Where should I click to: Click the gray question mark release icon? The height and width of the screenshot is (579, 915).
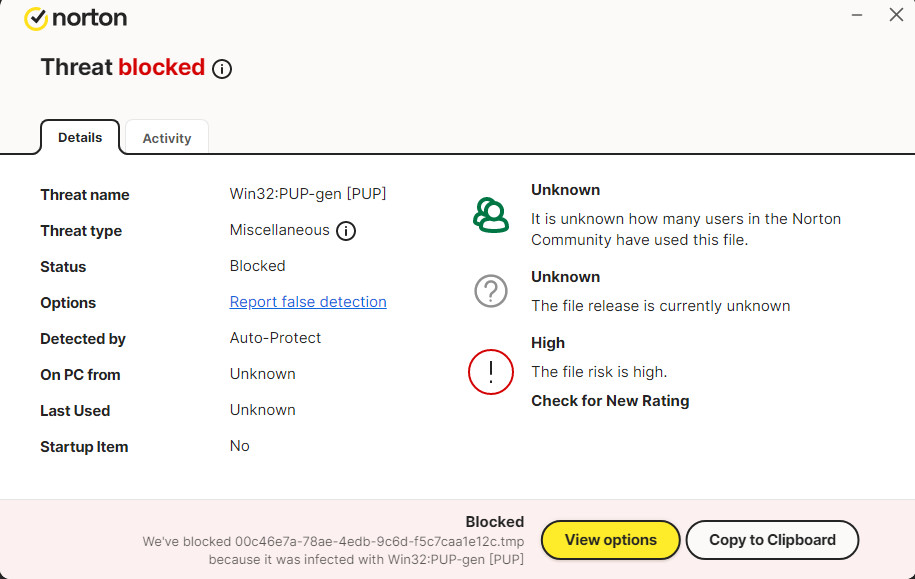pos(490,291)
